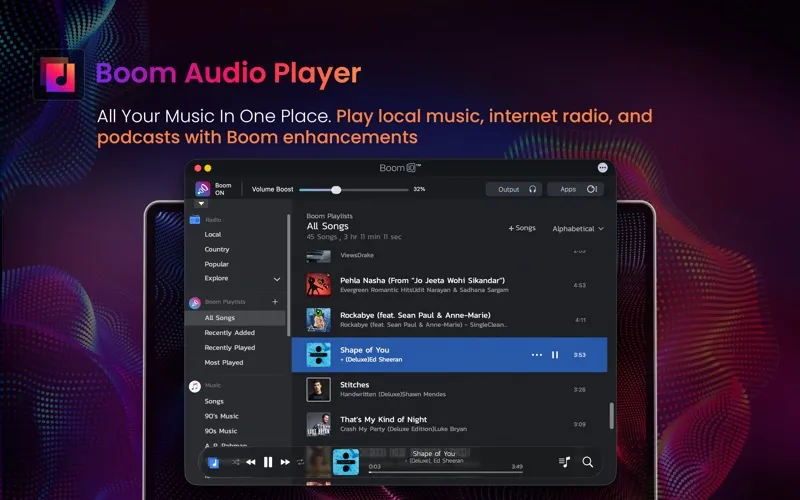
Task: Open Recently Added playlist
Action: tap(230, 333)
